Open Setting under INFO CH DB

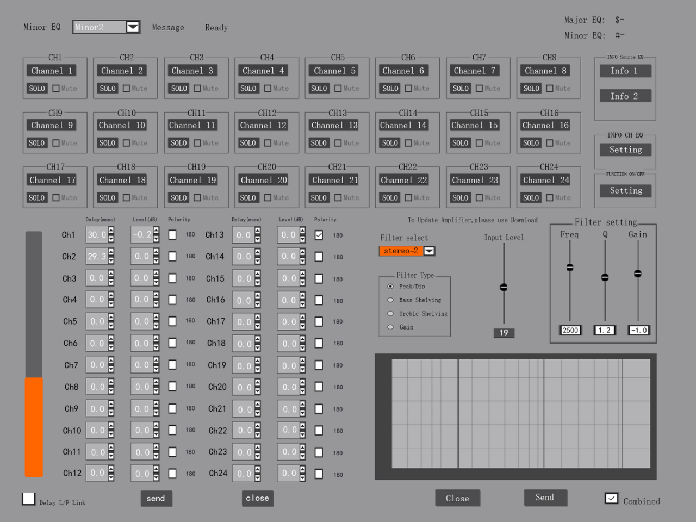click(625, 150)
